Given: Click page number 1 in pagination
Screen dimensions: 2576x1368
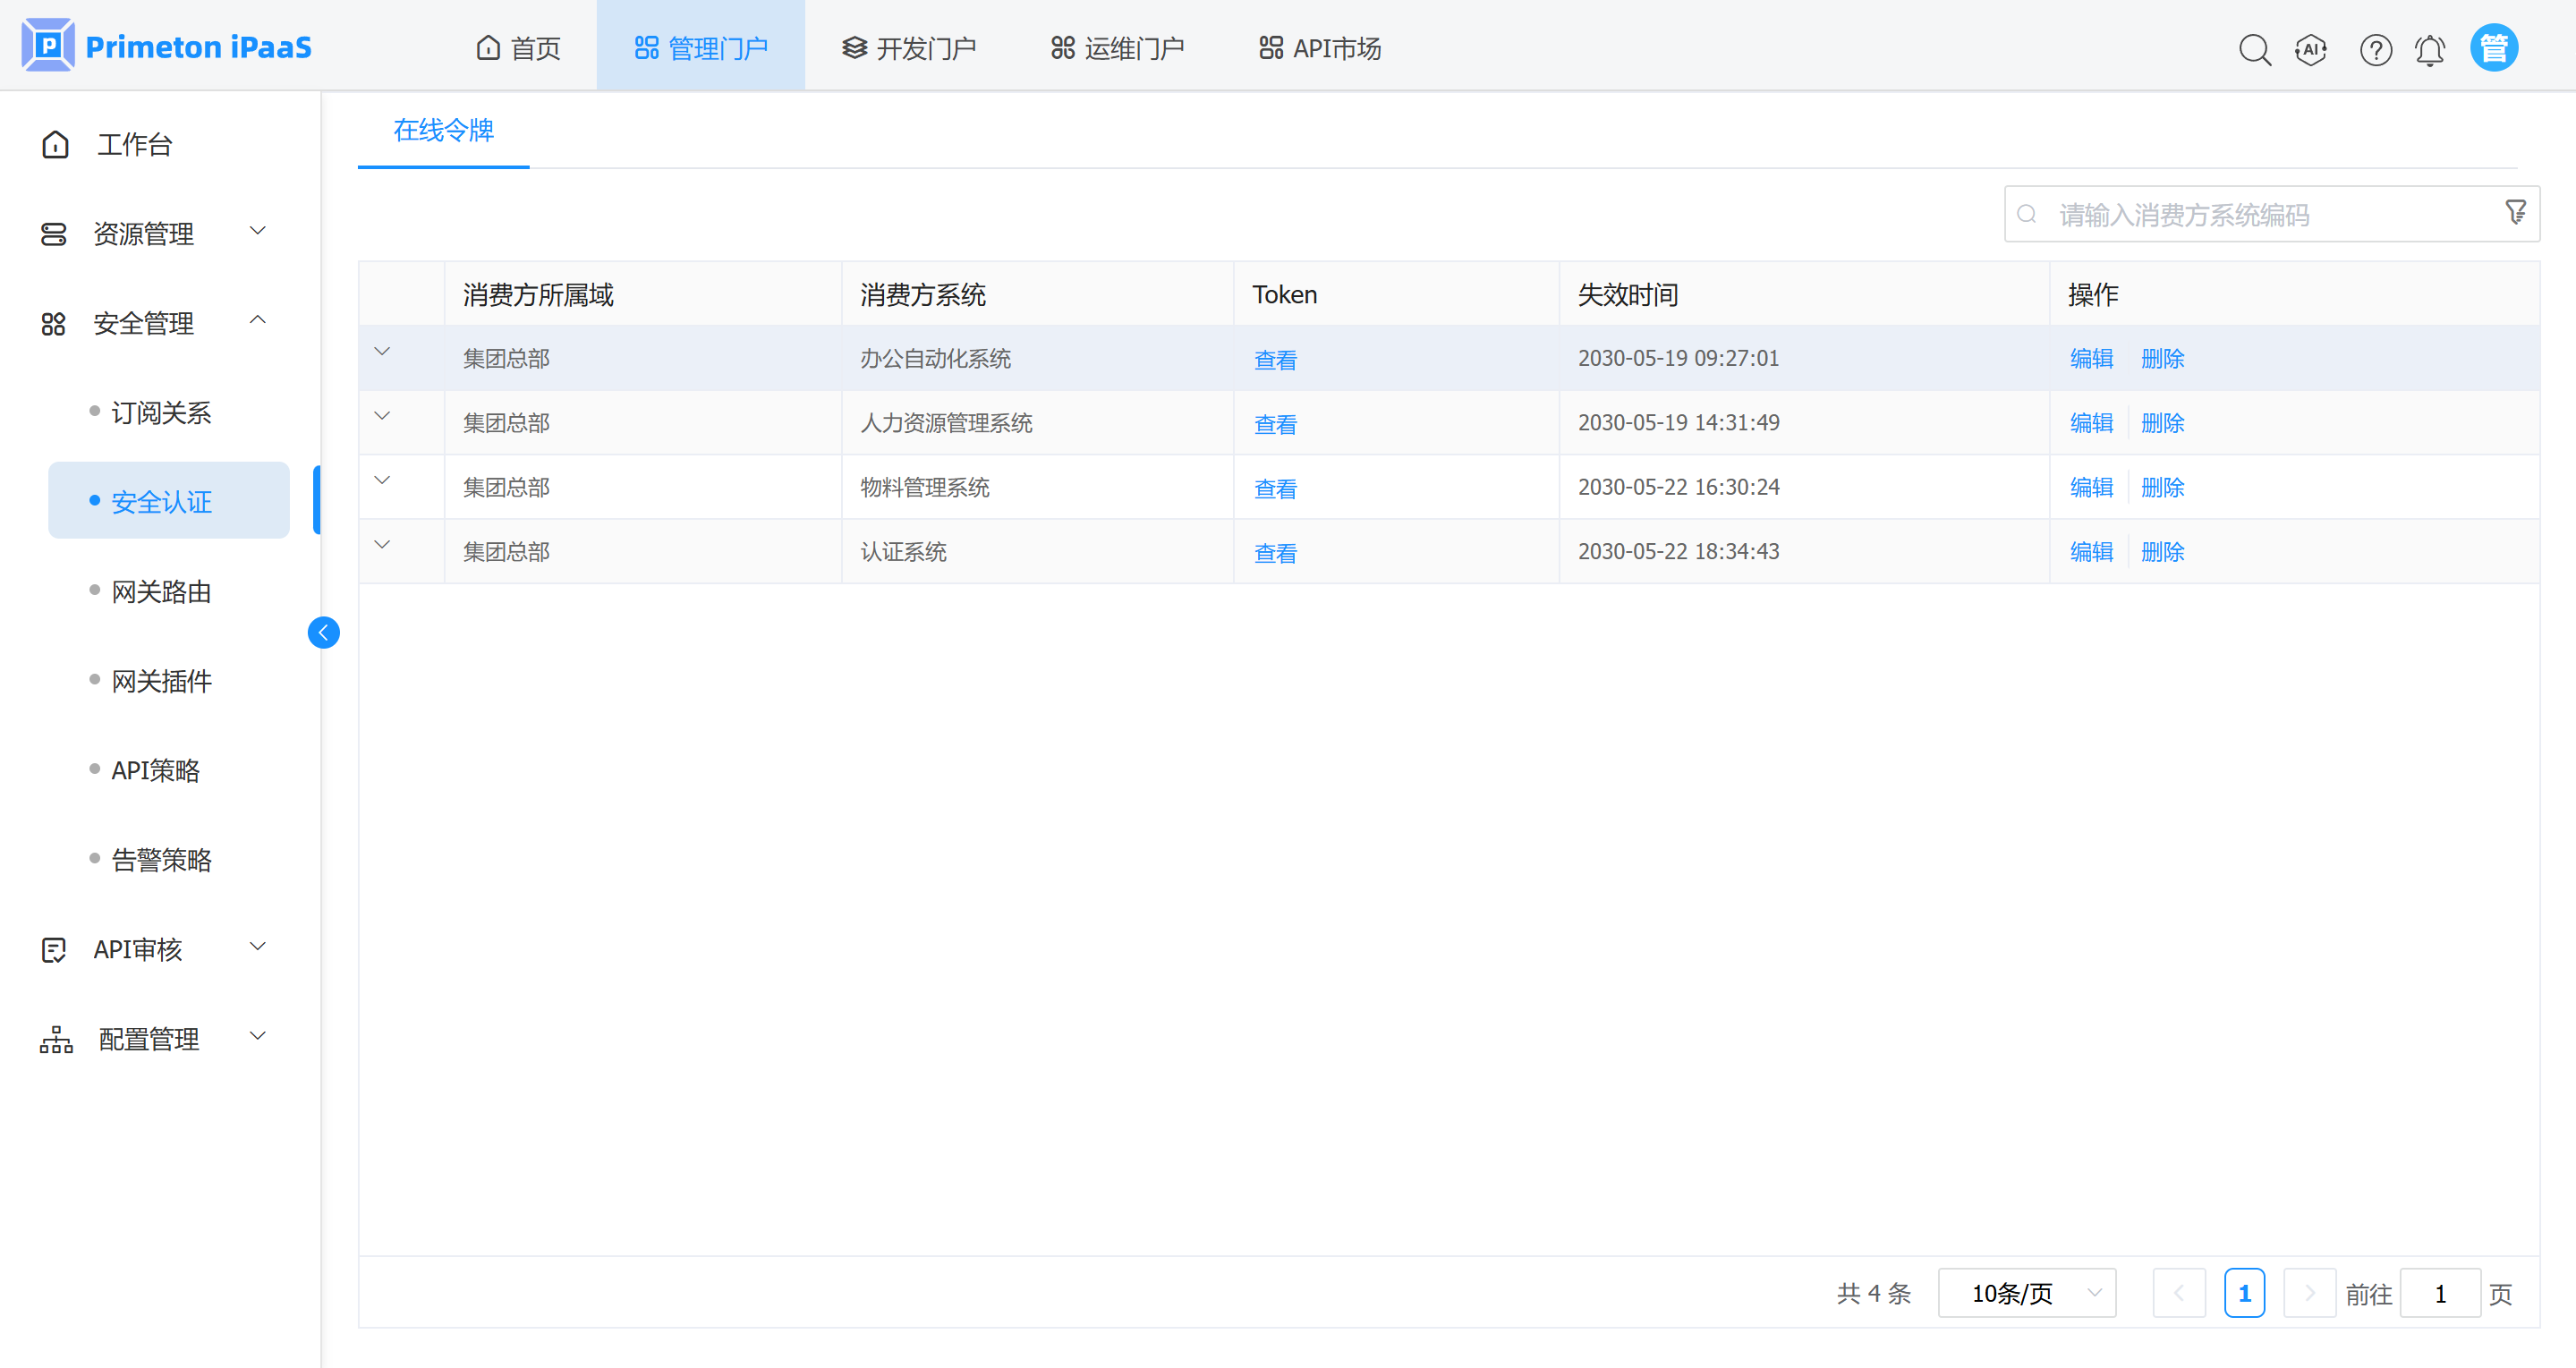Looking at the screenshot, I should tap(2244, 1293).
